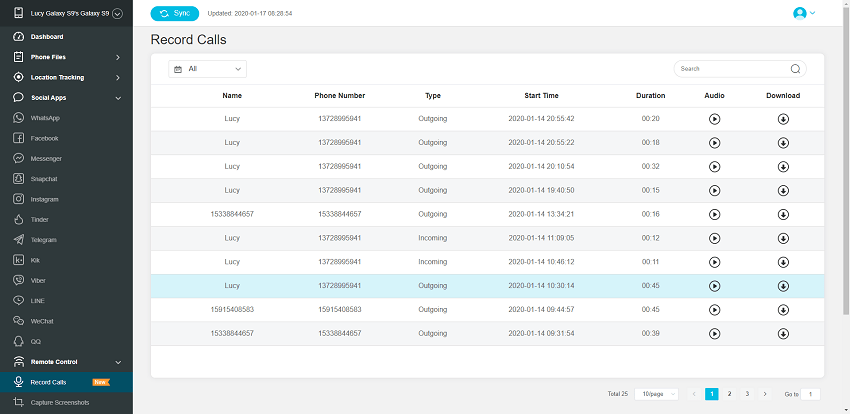Open QQ in the sidebar
This screenshot has width=850, height=414.
coord(66,341)
